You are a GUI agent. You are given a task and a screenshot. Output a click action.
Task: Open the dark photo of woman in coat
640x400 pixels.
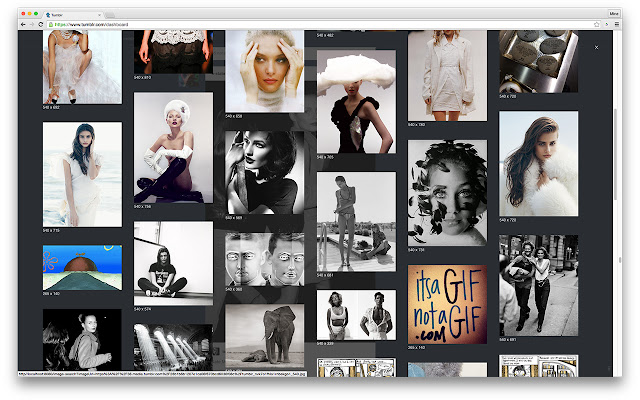[82, 340]
